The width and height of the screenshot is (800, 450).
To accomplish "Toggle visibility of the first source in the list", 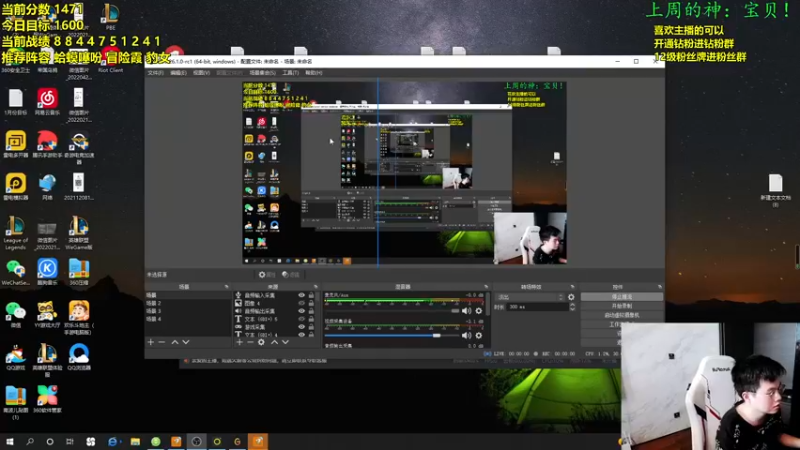I will click(302, 295).
